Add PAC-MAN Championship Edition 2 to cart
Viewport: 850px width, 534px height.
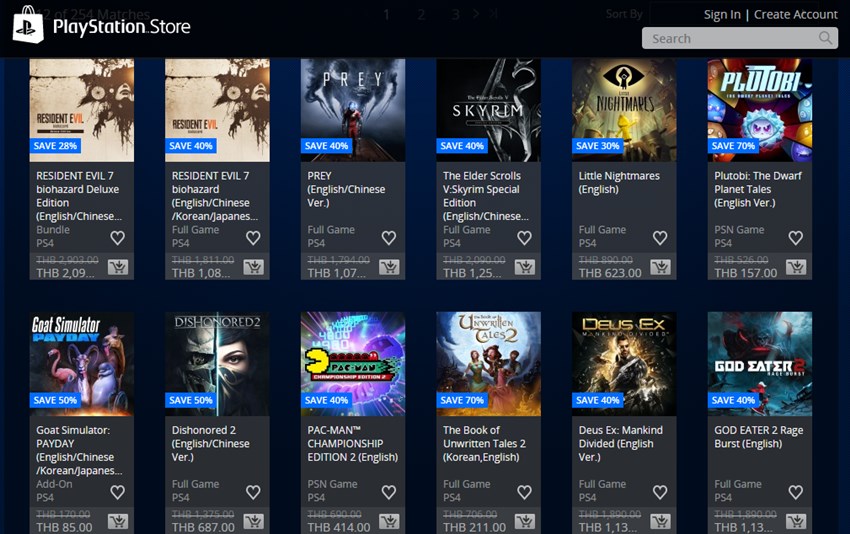[x=389, y=521]
